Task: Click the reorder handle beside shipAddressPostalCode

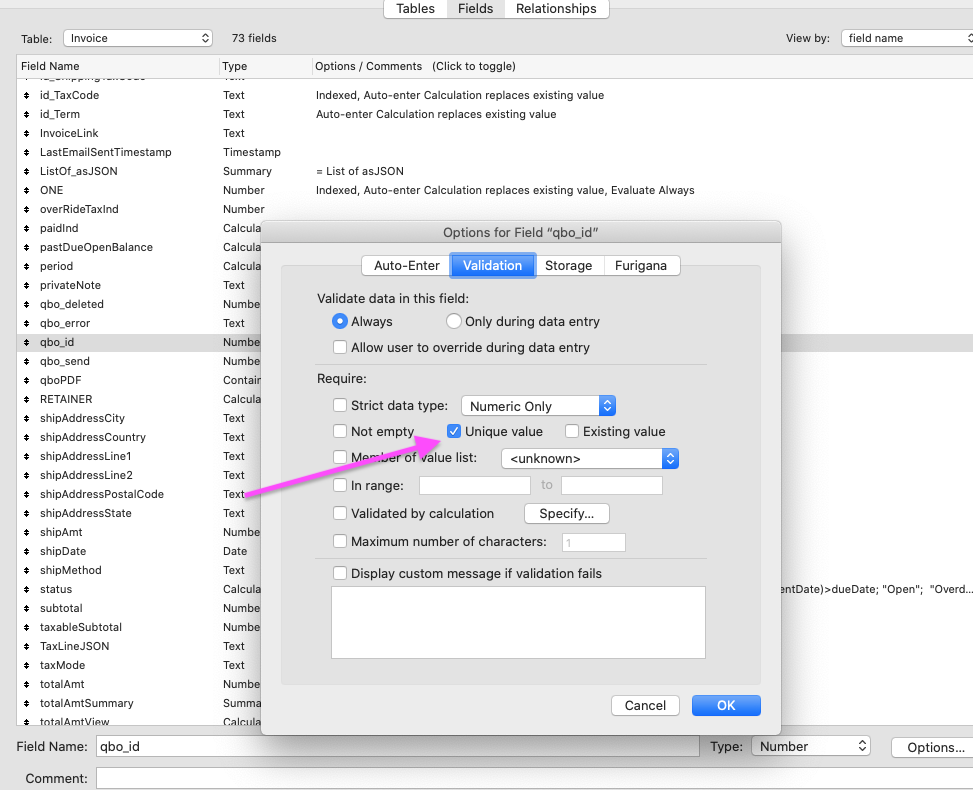Action: click(x=27, y=495)
